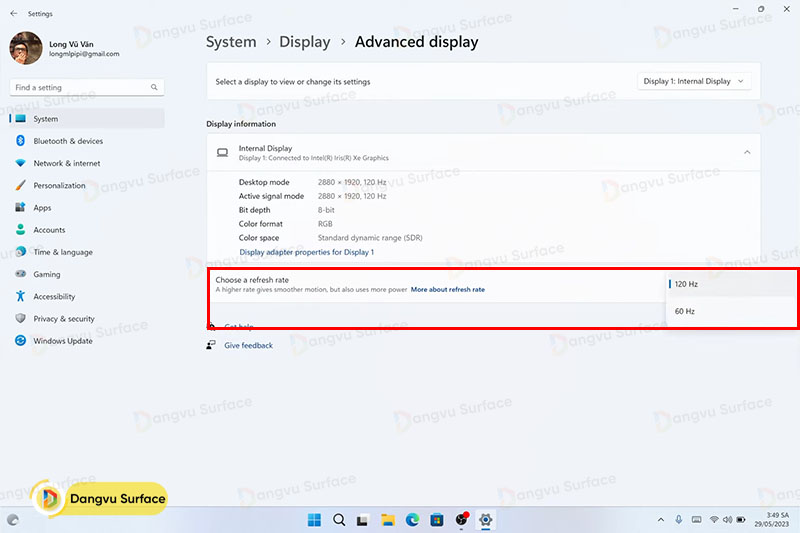Select the 120 Hz refresh rate option
The image size is (800, 533).
click(x=686, y=285)
